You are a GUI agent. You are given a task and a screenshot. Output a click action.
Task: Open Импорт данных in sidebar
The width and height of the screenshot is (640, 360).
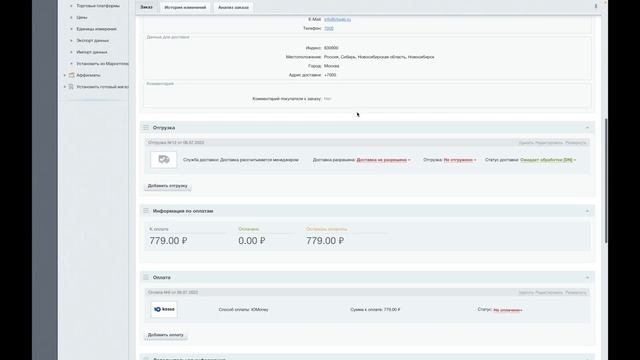[x=92, y=52]
